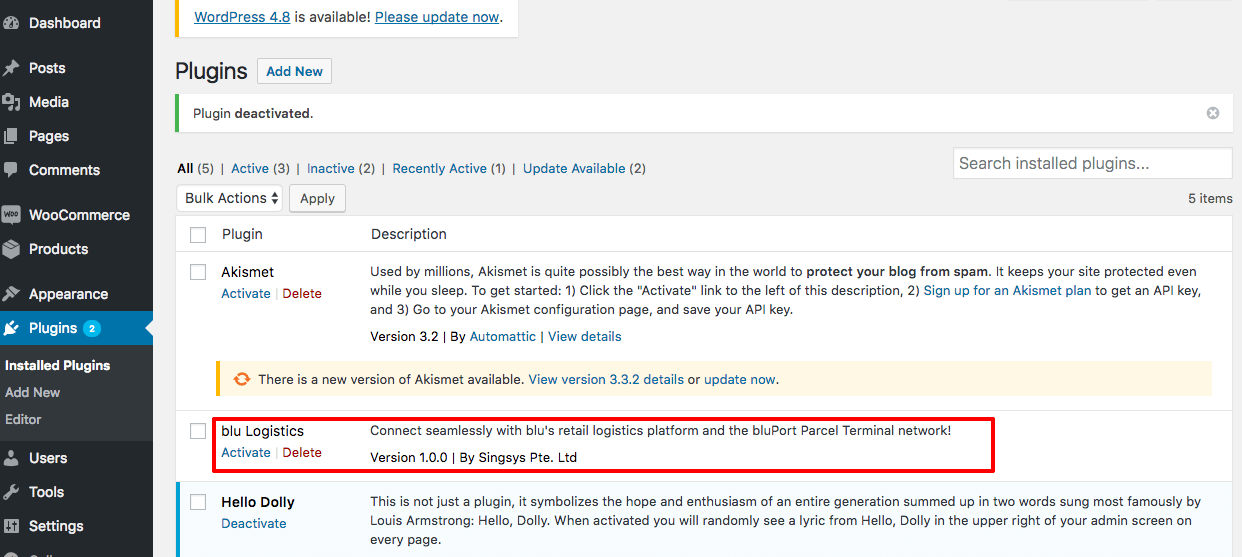The width and height of the screenshot is (1242, 557).
Task: Activate the Akismet plugin
Action: [x=246, y=293]
